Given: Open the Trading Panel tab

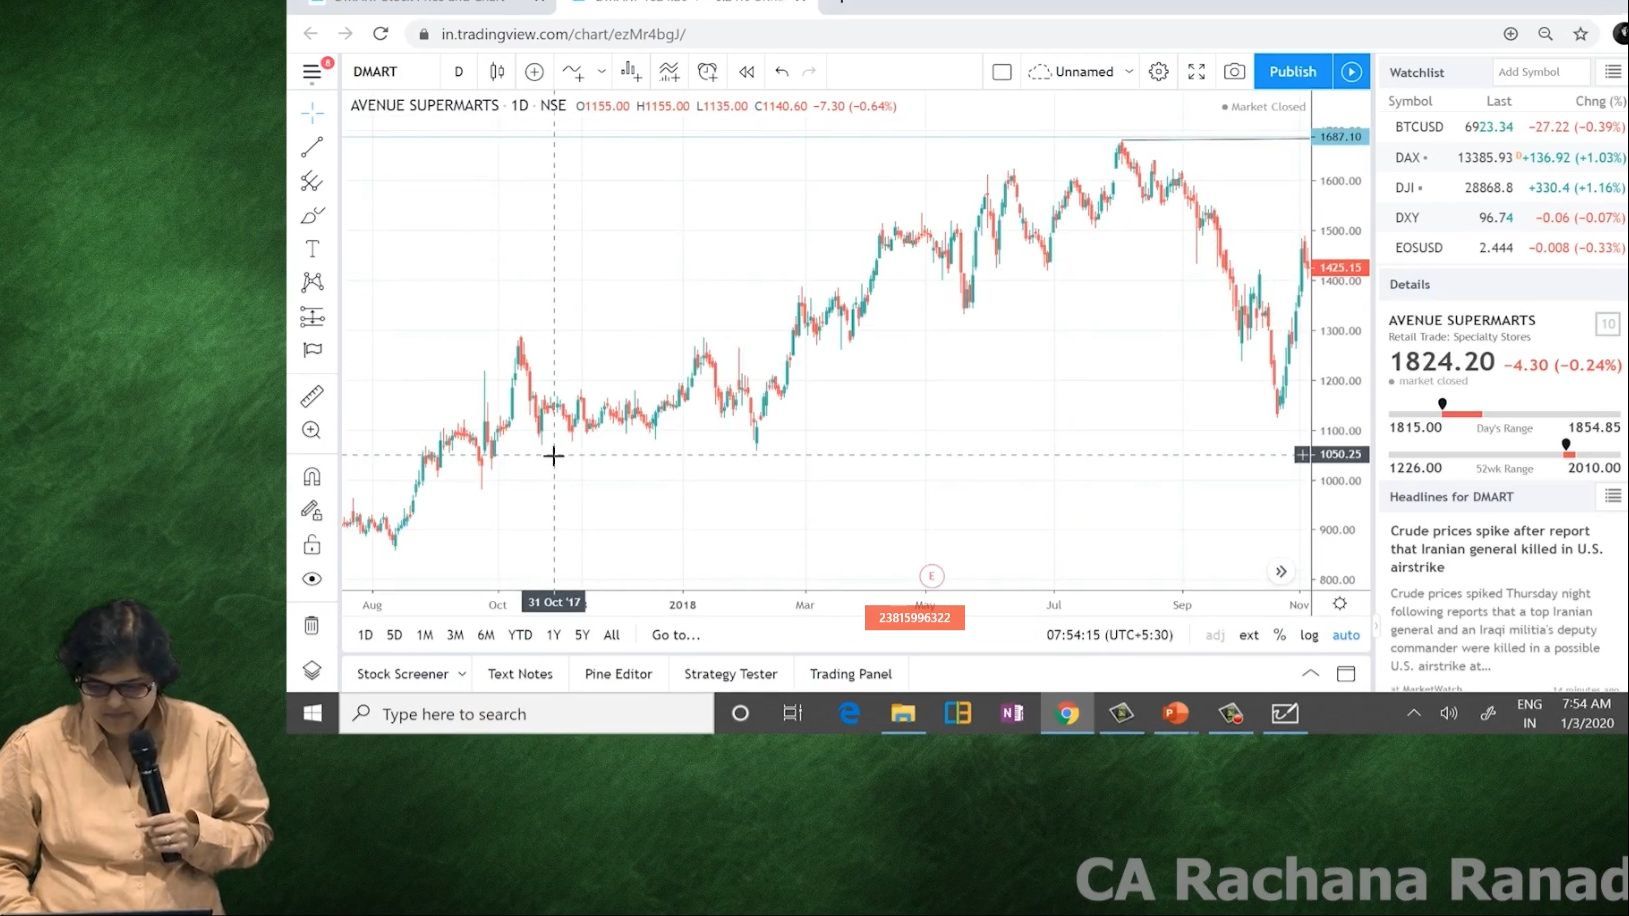Looking at the screenshot, I should [x=851, y=674].
